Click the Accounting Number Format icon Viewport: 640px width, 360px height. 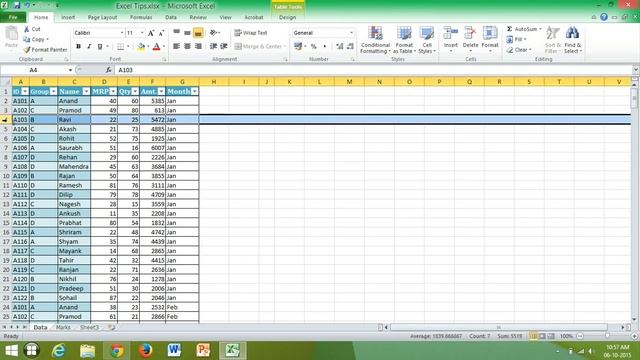point(298,47)
